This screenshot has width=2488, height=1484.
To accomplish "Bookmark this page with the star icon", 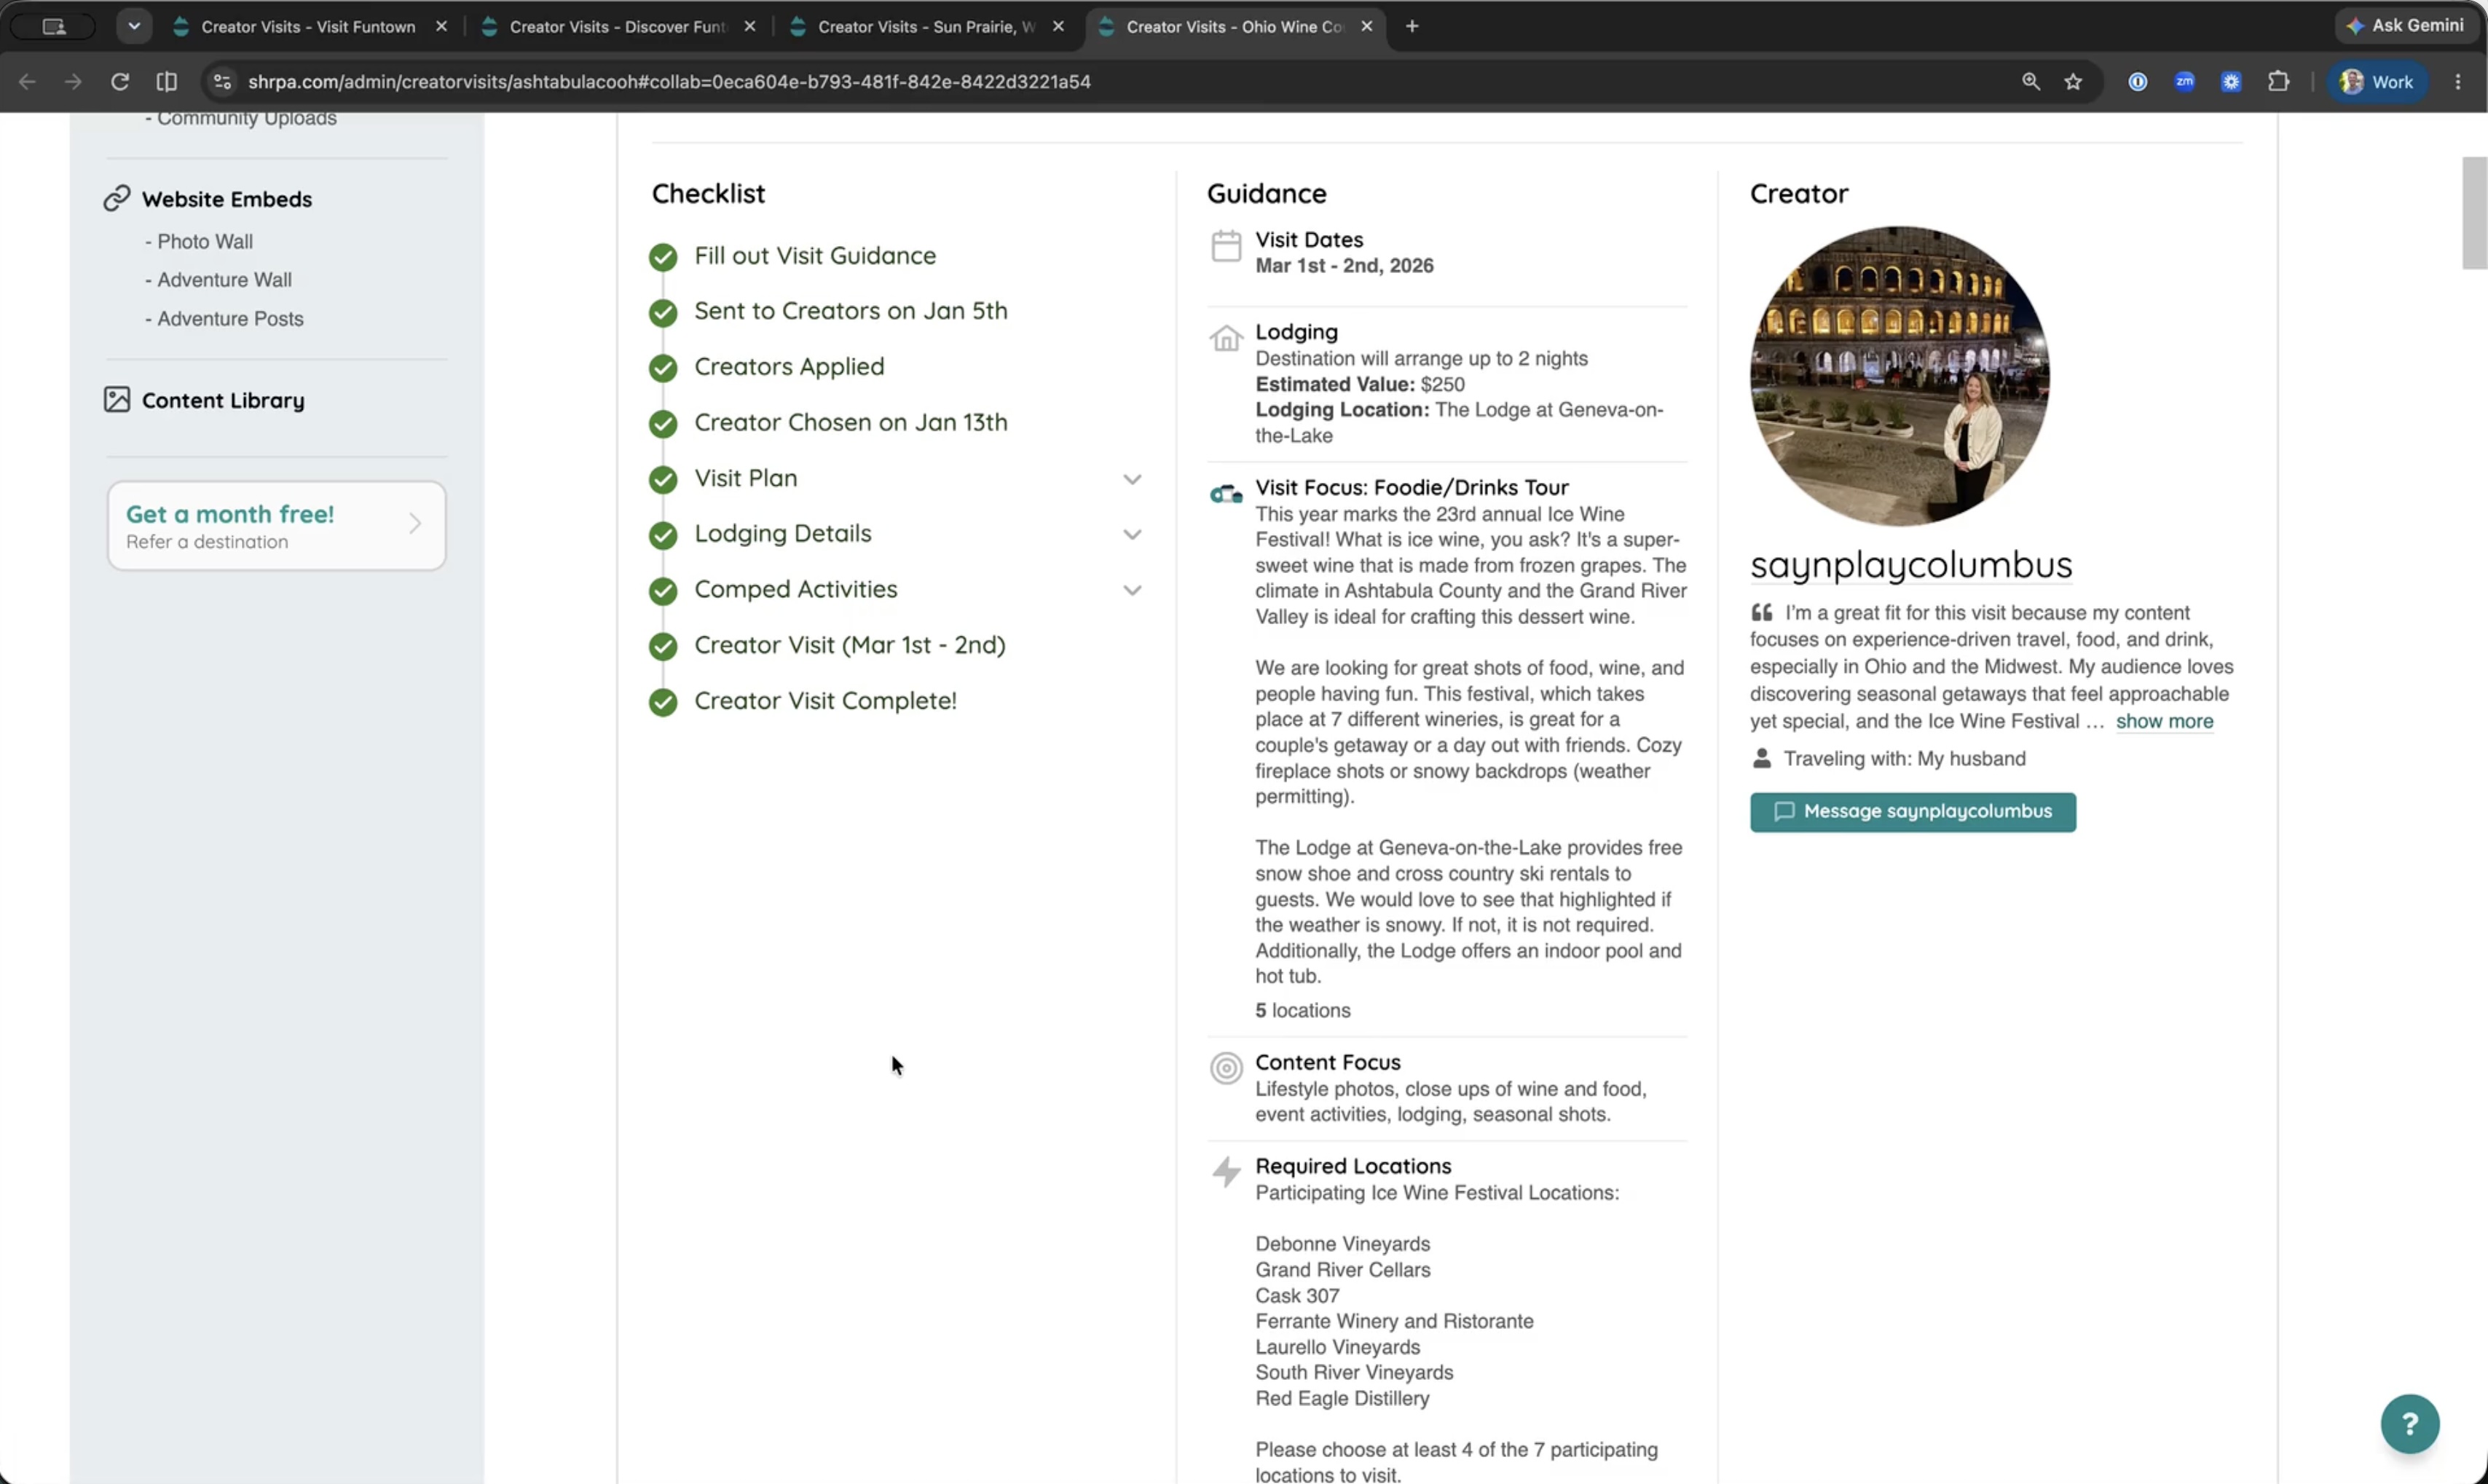I will (2073, 82).
